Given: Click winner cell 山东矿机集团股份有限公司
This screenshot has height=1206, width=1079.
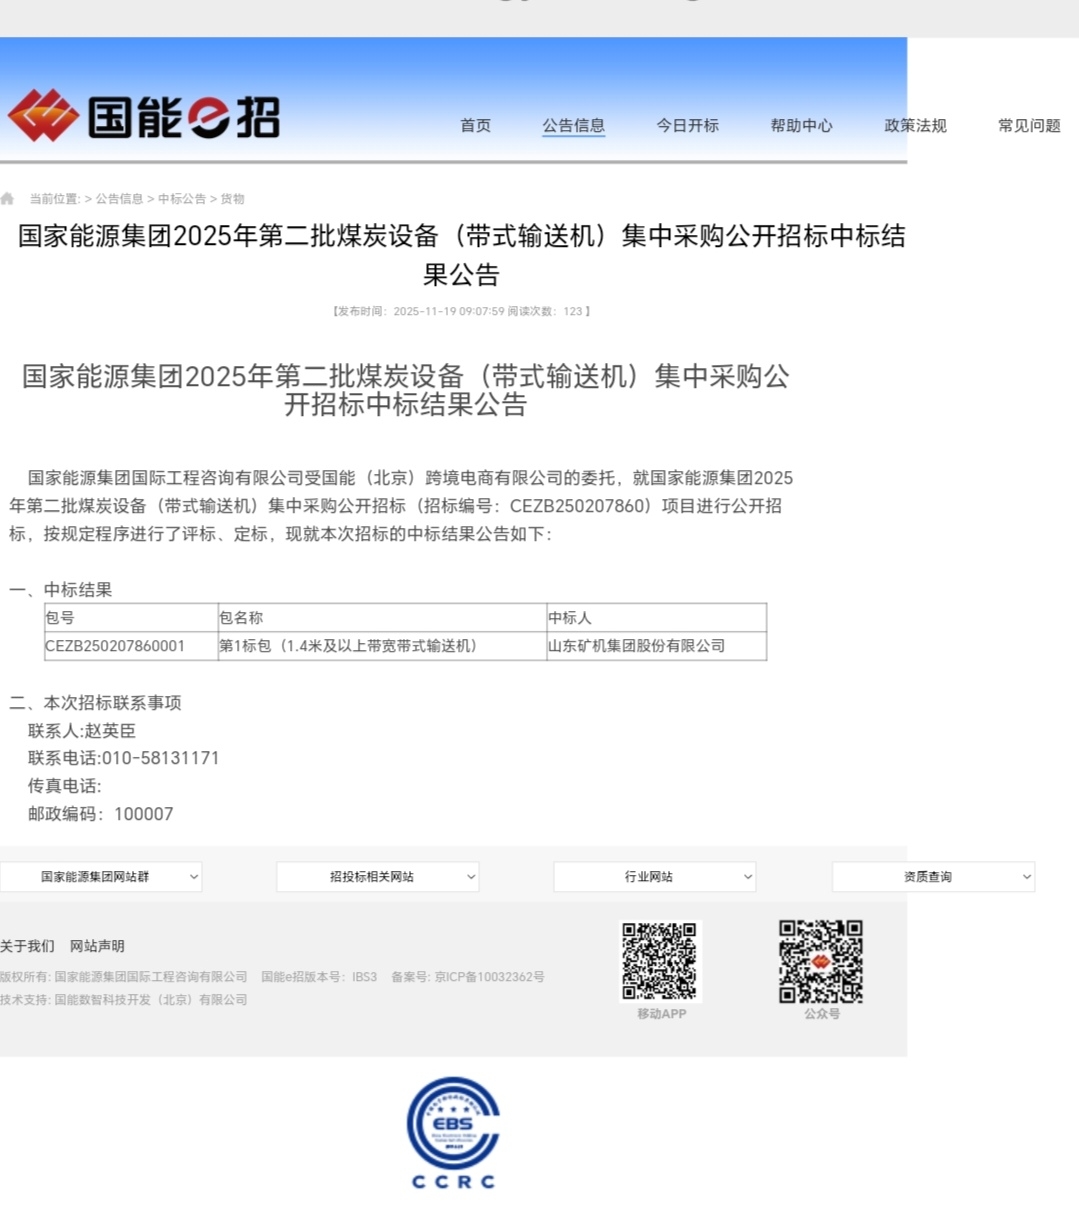Looking at the screenshot, I should [x=656, y=646].
